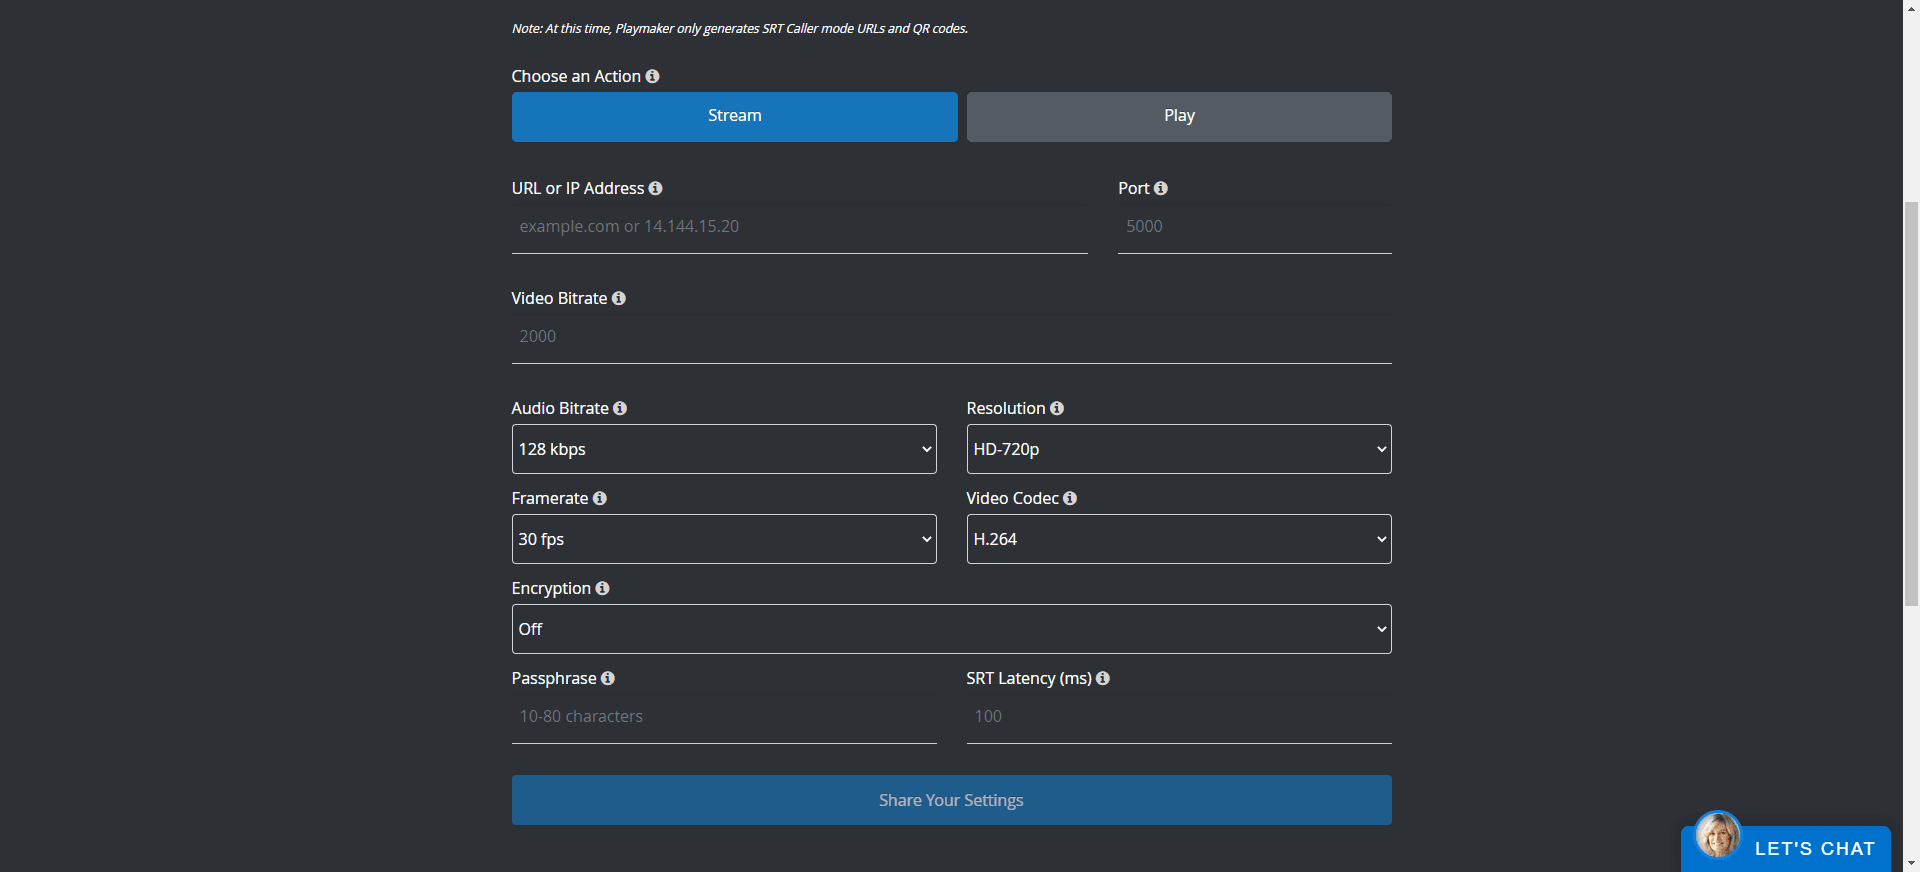Click into the URL or IP Address field
1920x872 pixels.
coord(798,227)
